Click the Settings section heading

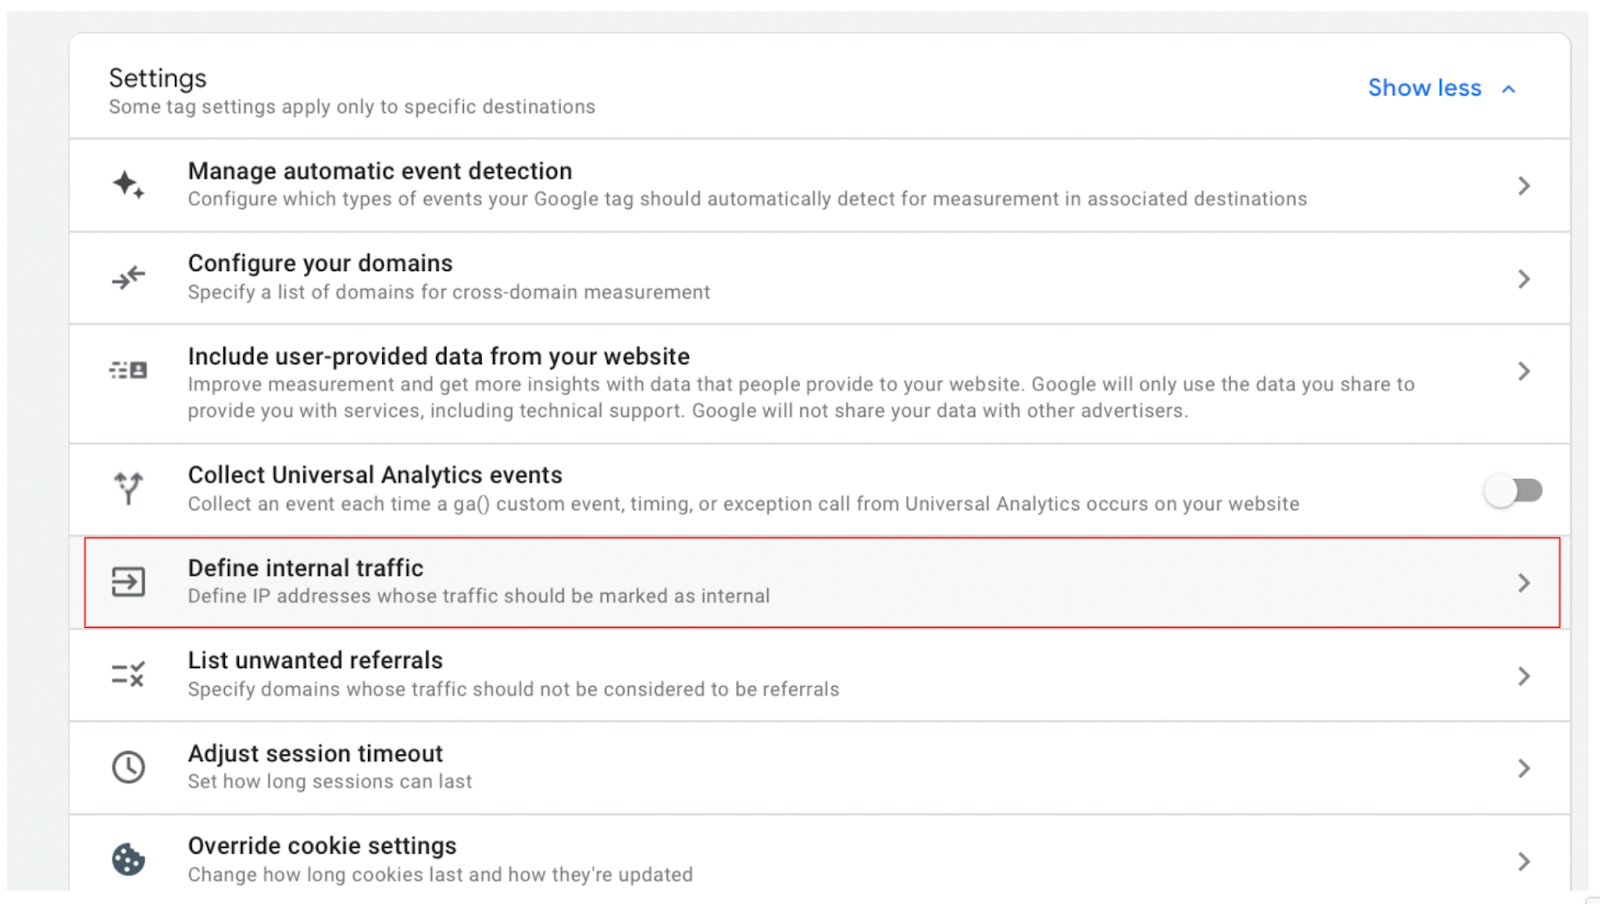[x=157, y=78]
